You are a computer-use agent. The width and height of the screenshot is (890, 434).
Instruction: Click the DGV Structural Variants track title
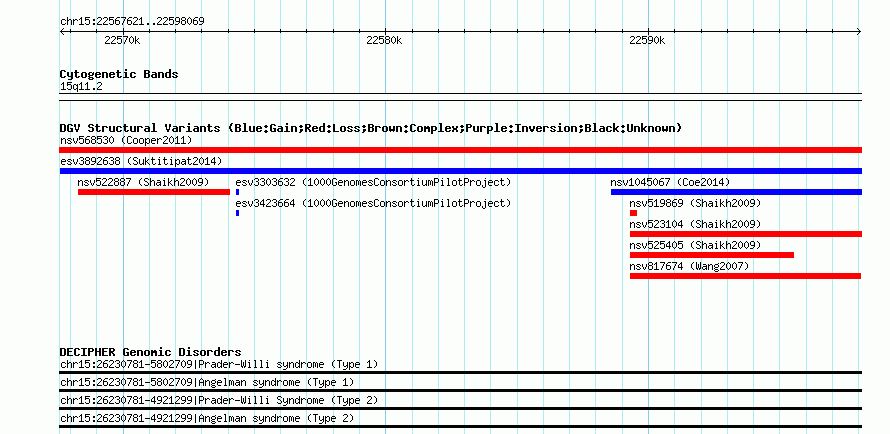click(x=371, y=128)
